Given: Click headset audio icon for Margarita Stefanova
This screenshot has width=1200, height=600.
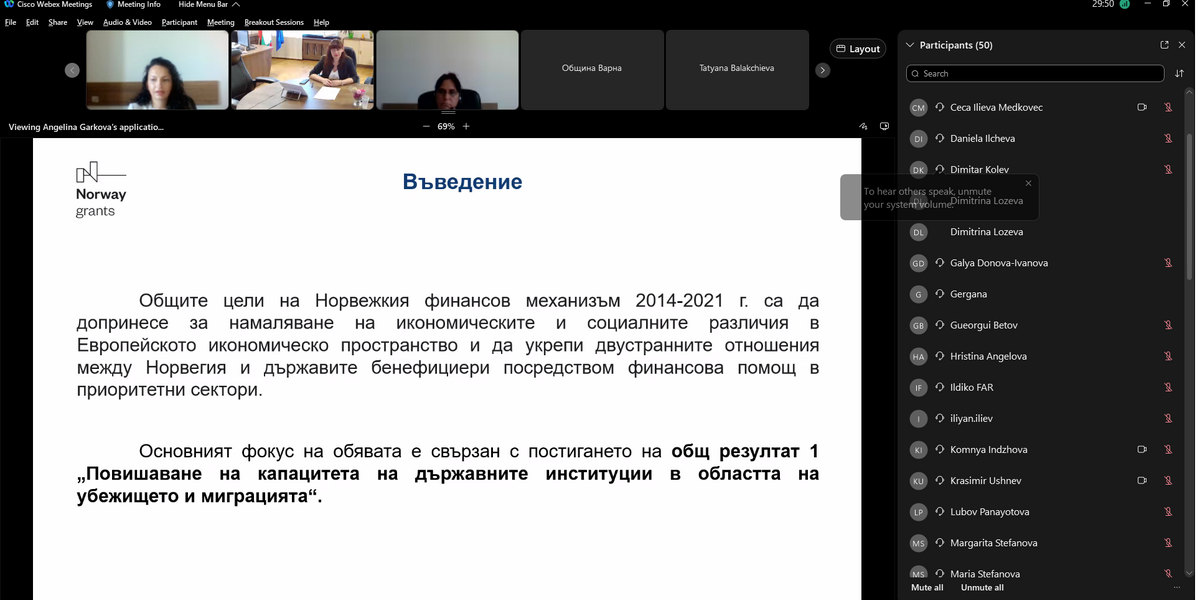Looking at the screenshot, I should tap(940, 542).
